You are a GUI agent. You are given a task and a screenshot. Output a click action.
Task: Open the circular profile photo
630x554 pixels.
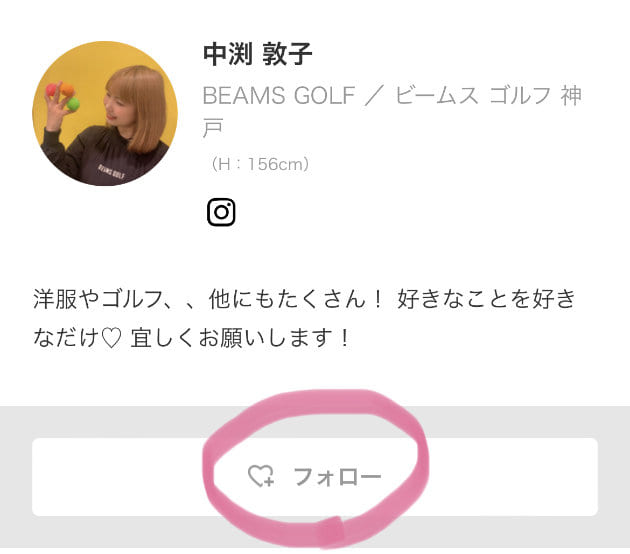pos(105,113)
